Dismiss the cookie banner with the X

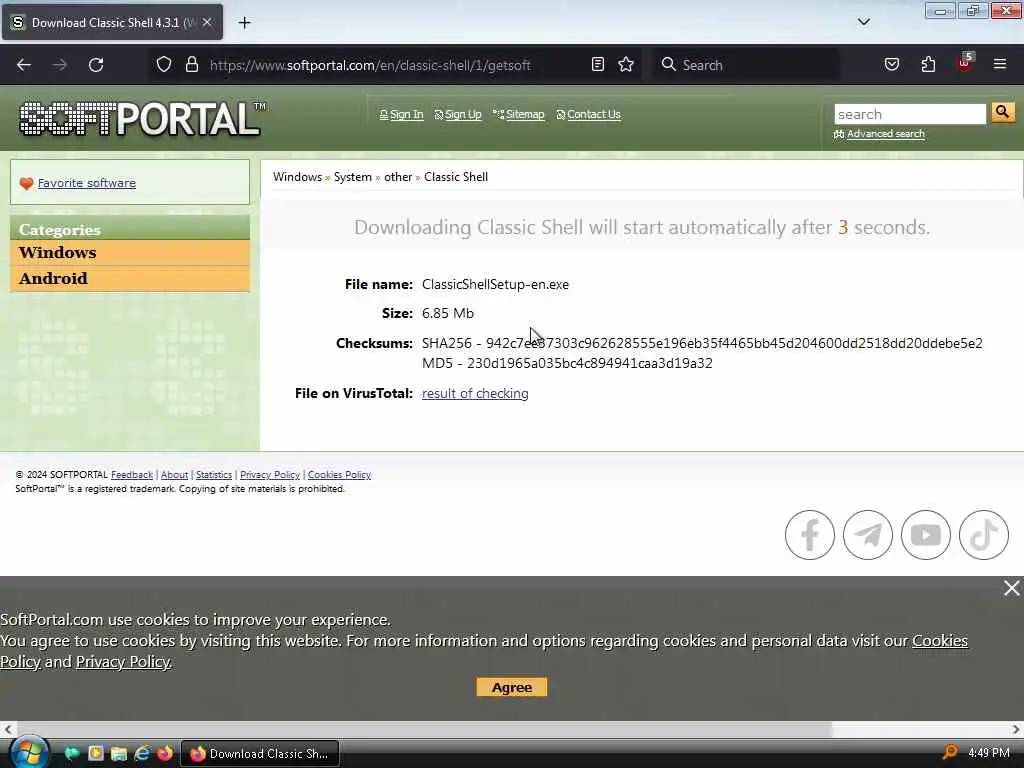coord(1012,588)
